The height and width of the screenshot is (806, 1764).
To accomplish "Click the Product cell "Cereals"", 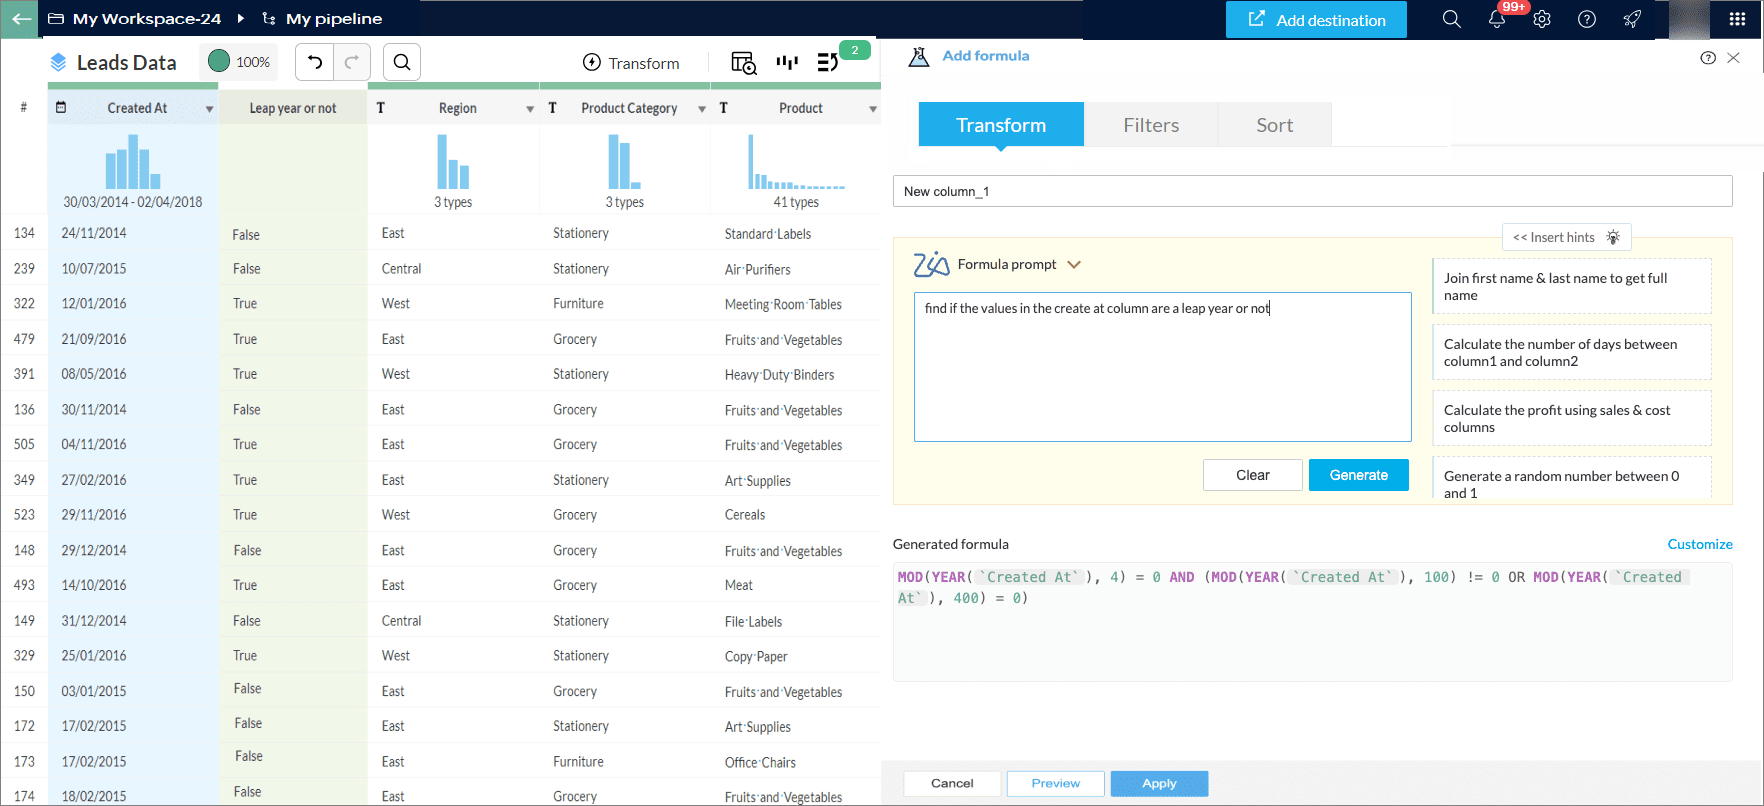I will 745,515.
